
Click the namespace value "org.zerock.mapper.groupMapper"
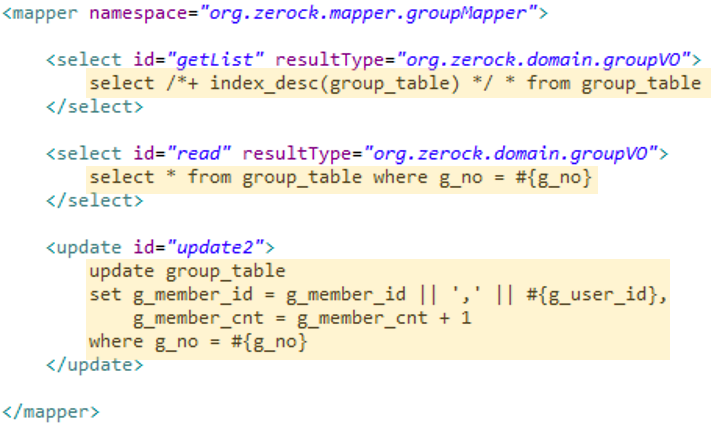click(x=369, y=13)
